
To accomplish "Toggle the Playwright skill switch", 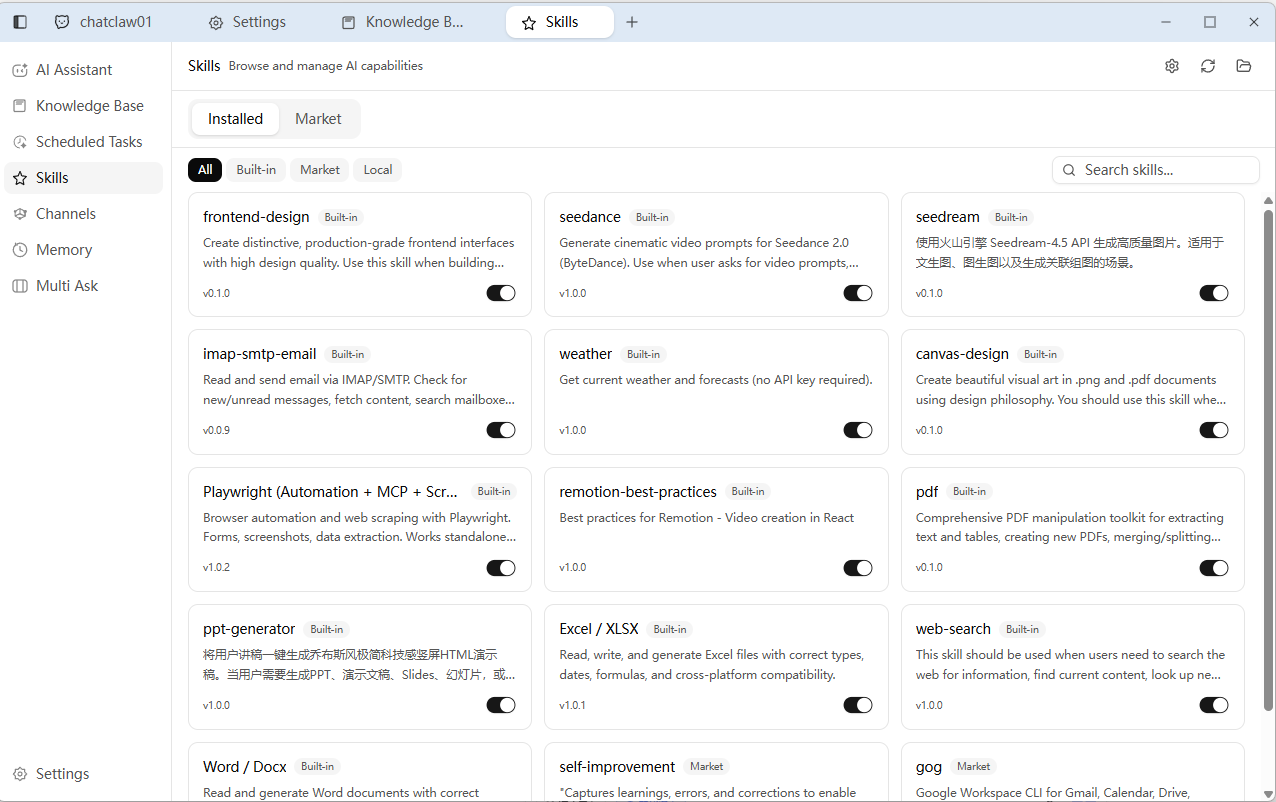I will [x=501, y=568].
